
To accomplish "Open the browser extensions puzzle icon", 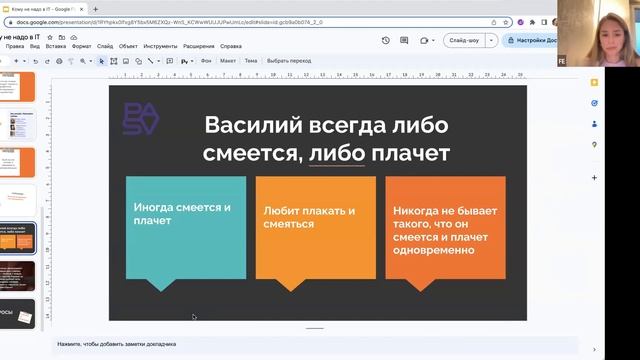I will click(532, 22).
